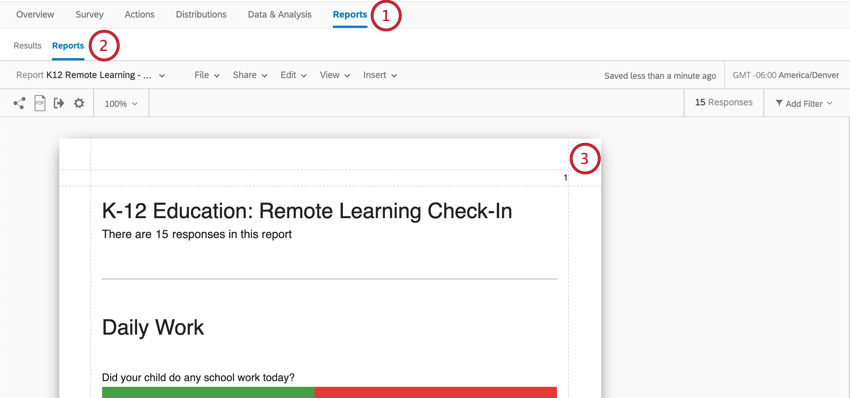Viewport: 850px width, 398px height.
Task: Open the File menu
Action: click(207, 75)
